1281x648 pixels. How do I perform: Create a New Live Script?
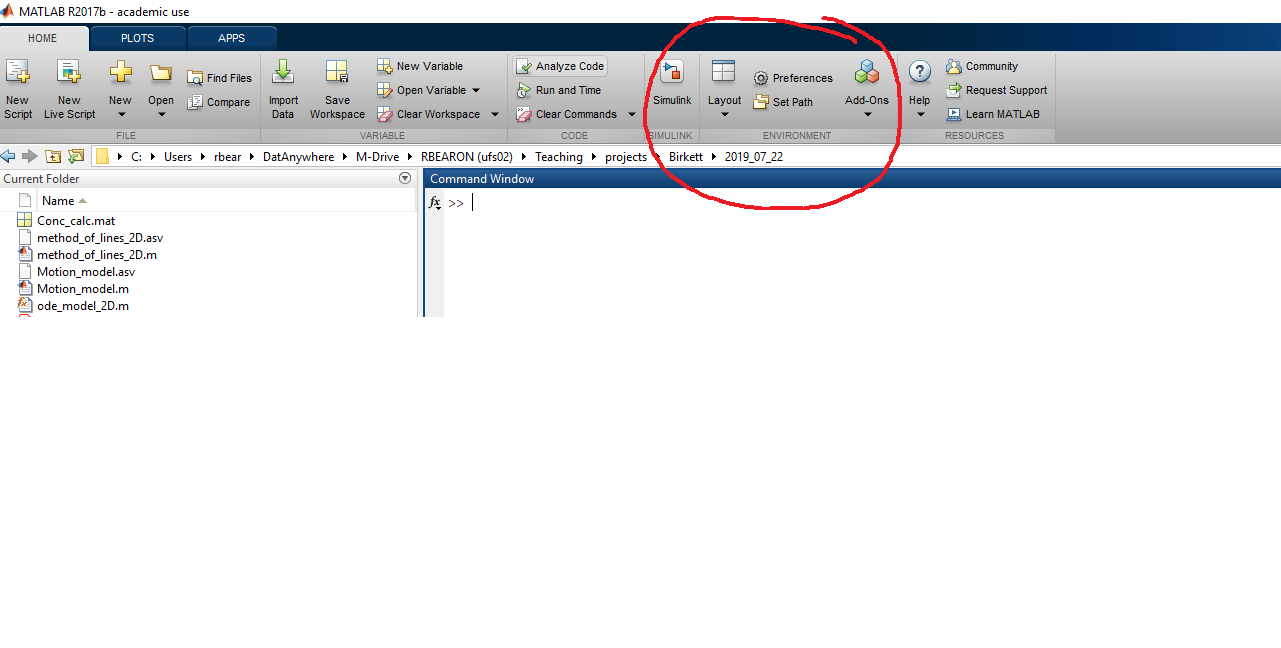pos(69,89)
